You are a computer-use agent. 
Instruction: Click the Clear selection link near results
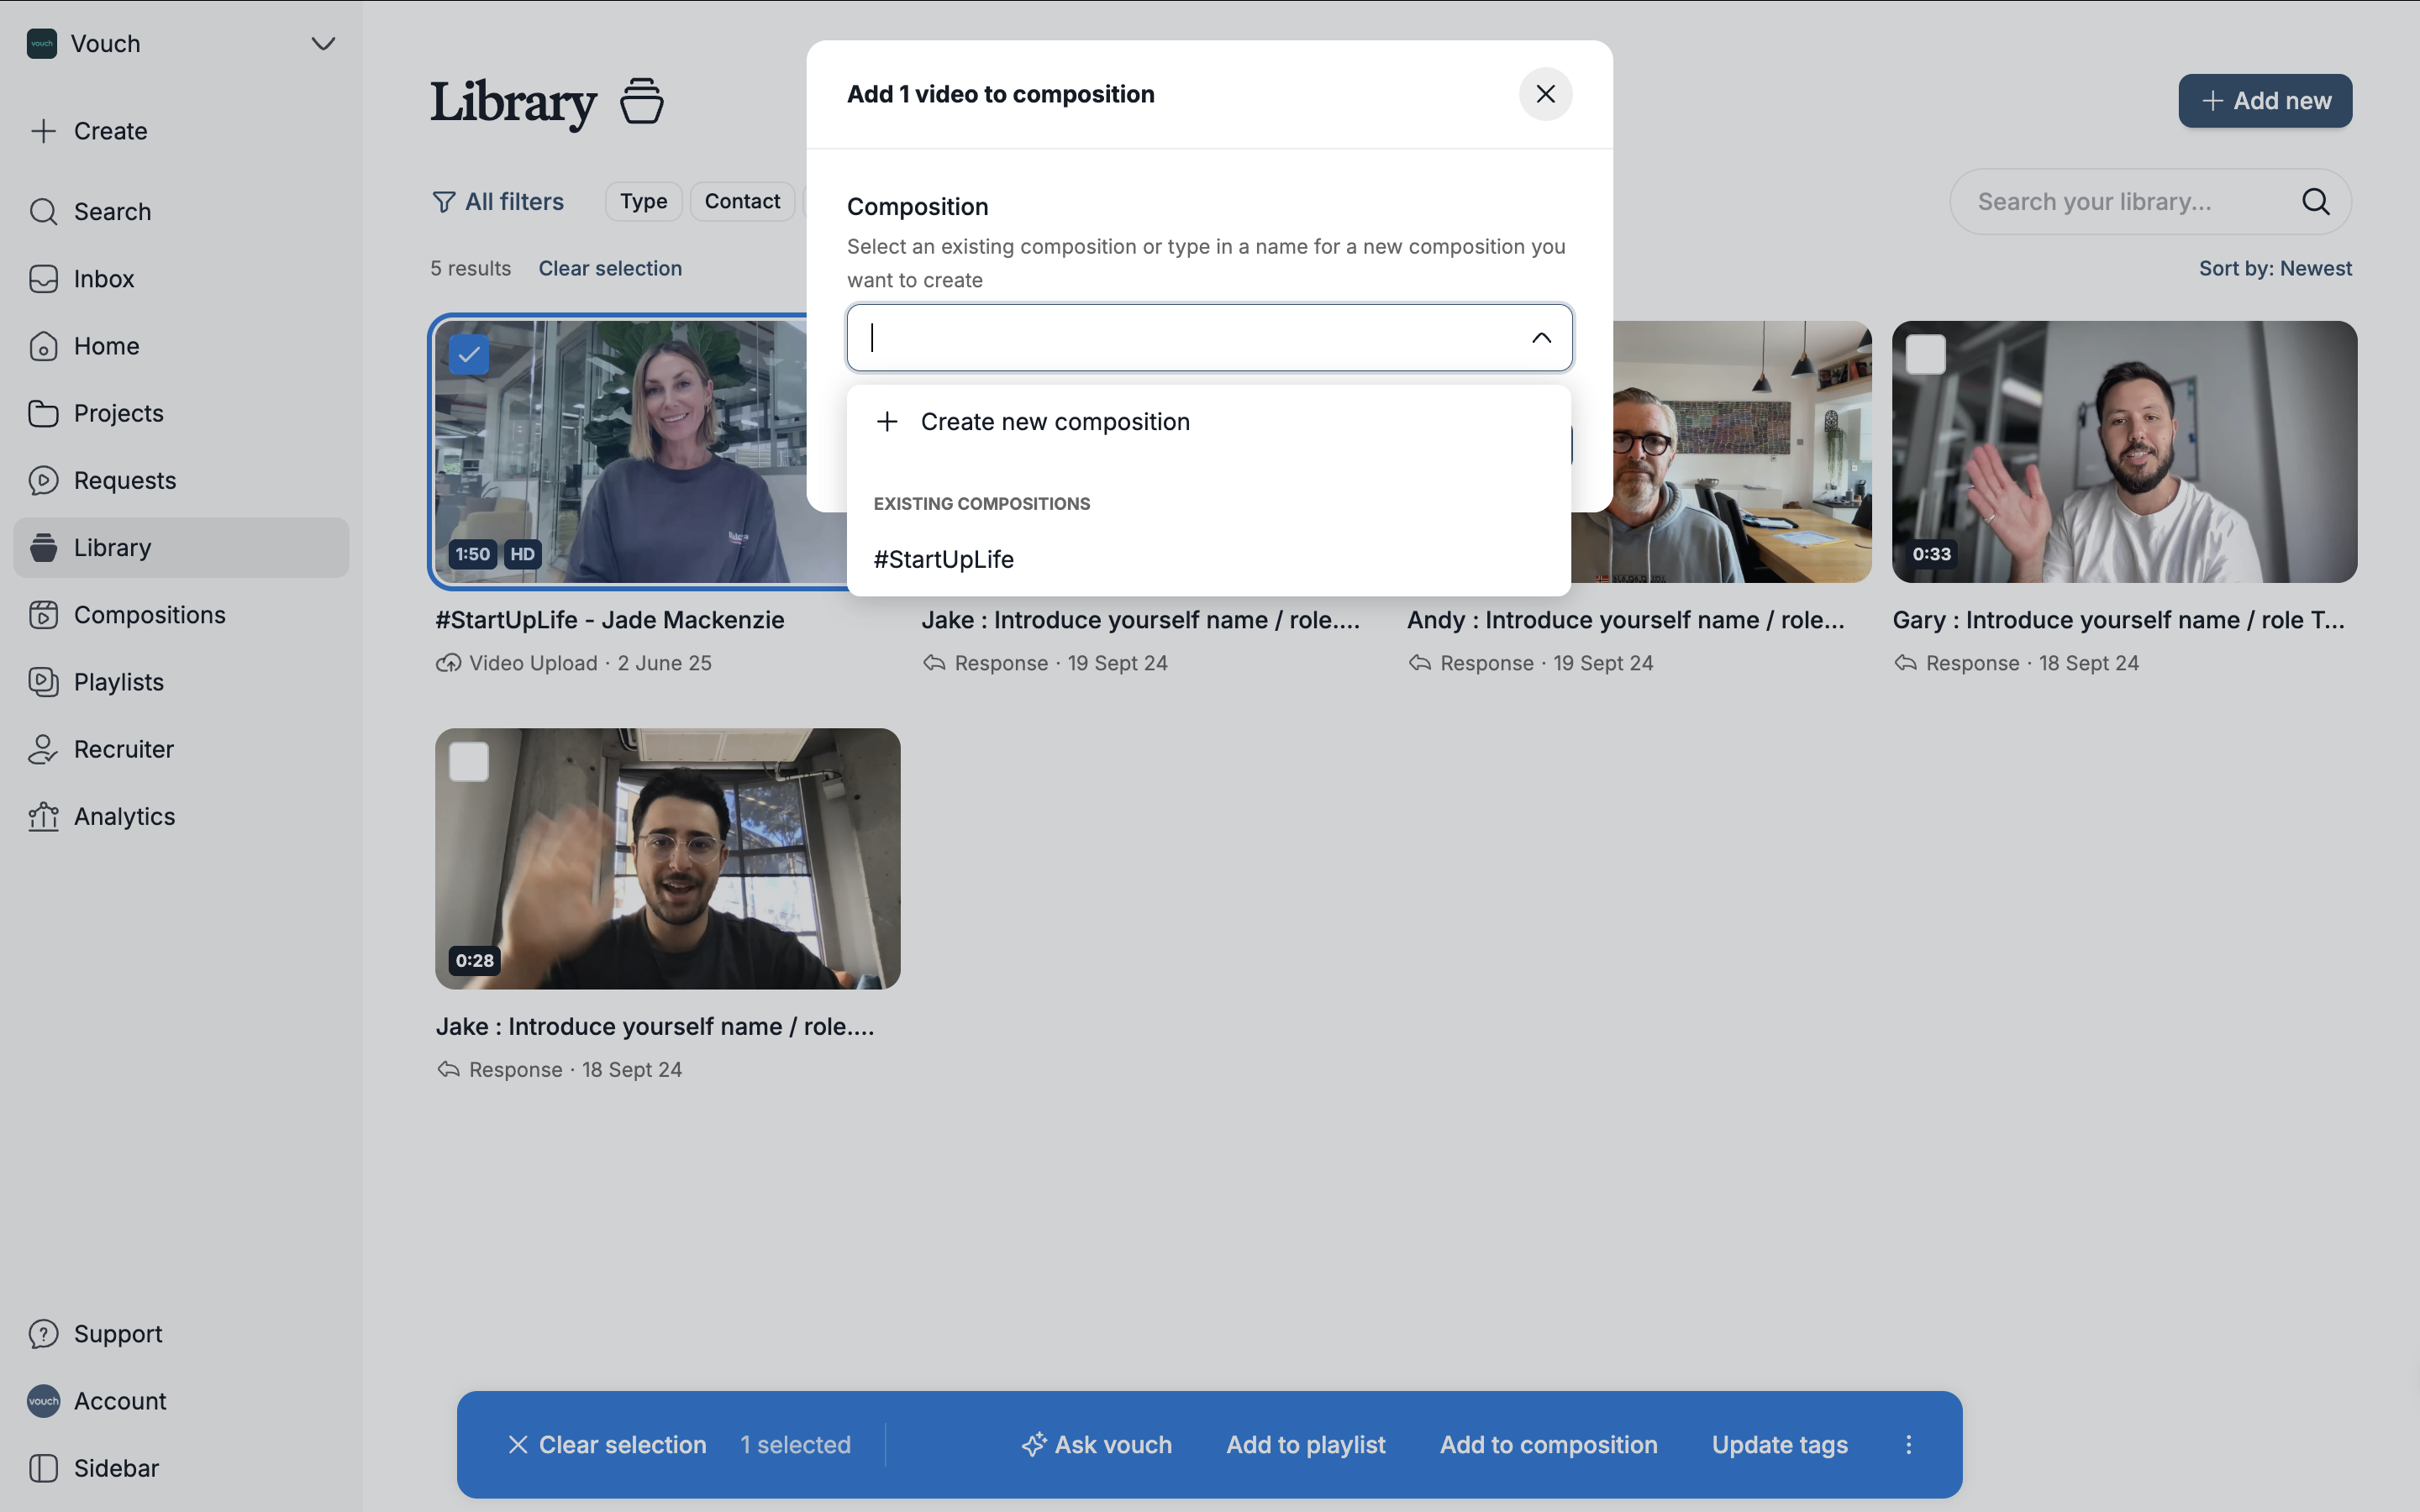pos(610,268)
